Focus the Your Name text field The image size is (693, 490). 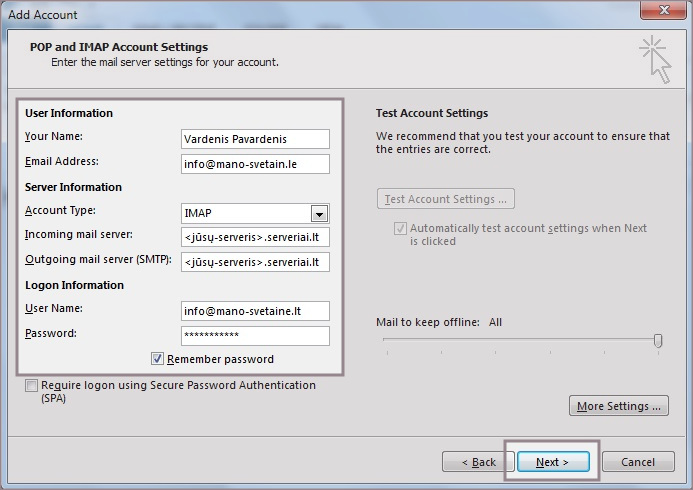click(x=255, y=139)
